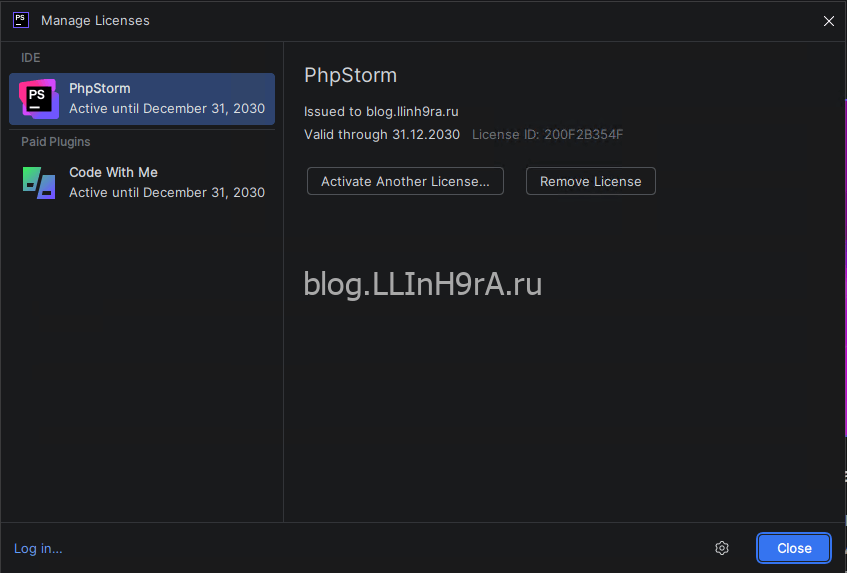Open the Log in… link

coord(38,548)
